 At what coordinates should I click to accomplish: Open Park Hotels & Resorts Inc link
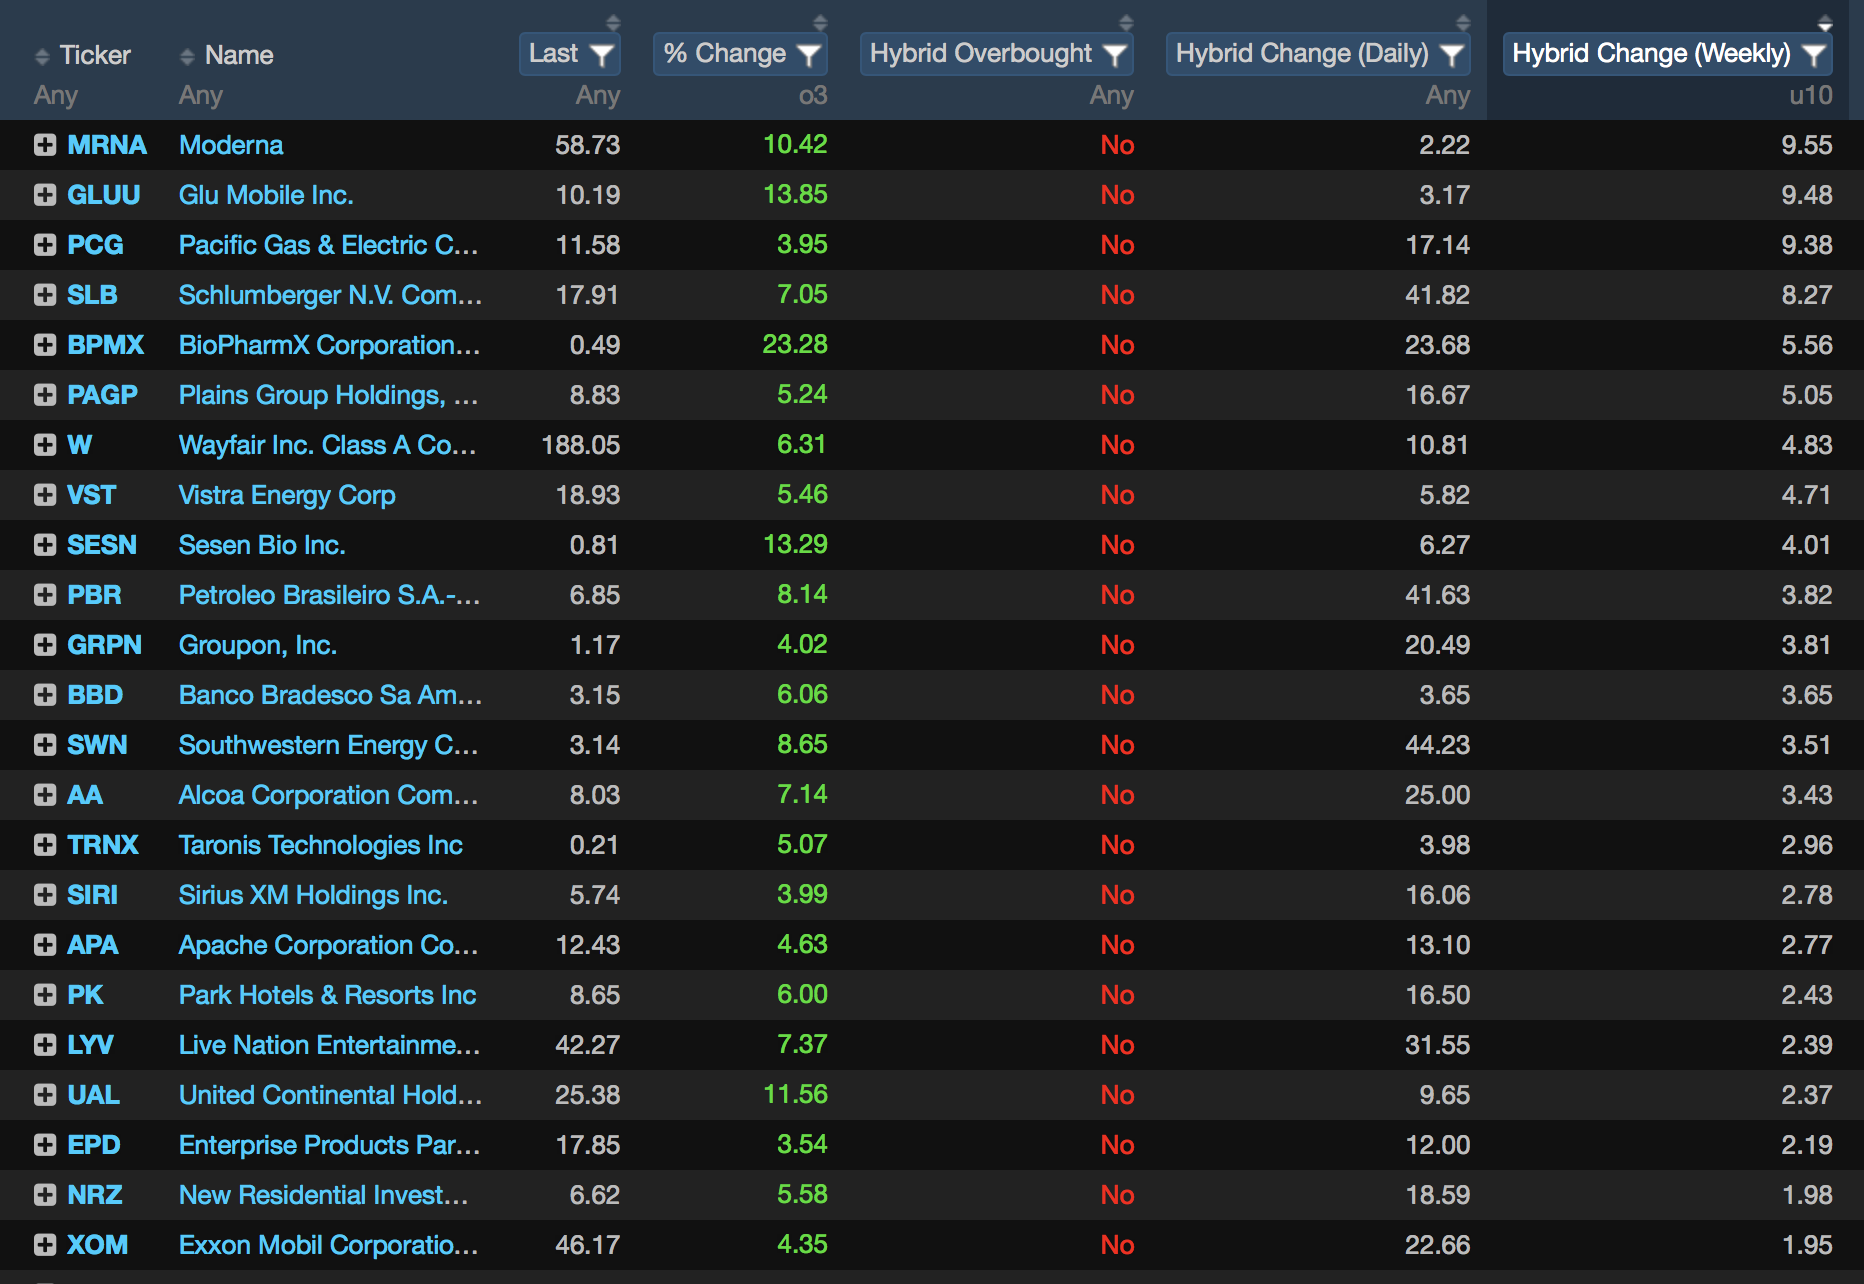point(327,995)
